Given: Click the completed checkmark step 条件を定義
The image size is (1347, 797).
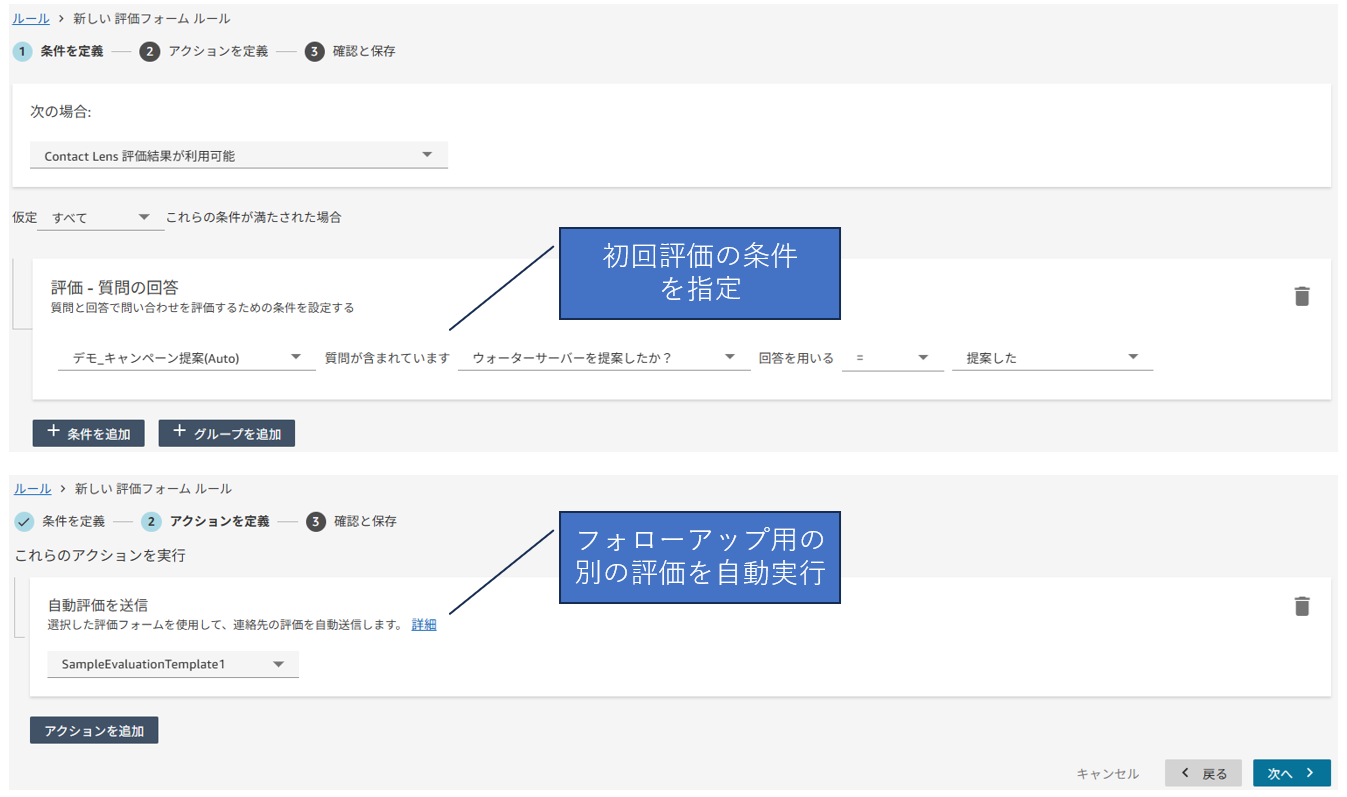Looking at the screenshot, I should [24, 521].
